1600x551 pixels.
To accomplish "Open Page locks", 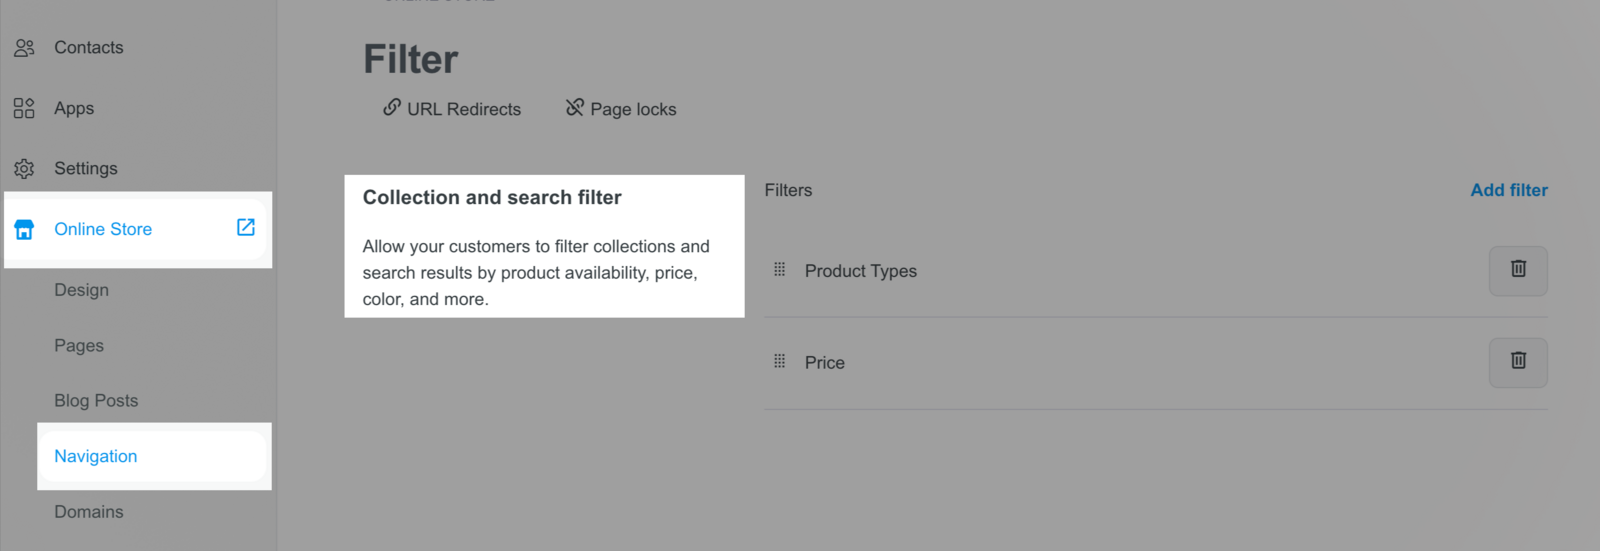I will click(x=621, y=109).
